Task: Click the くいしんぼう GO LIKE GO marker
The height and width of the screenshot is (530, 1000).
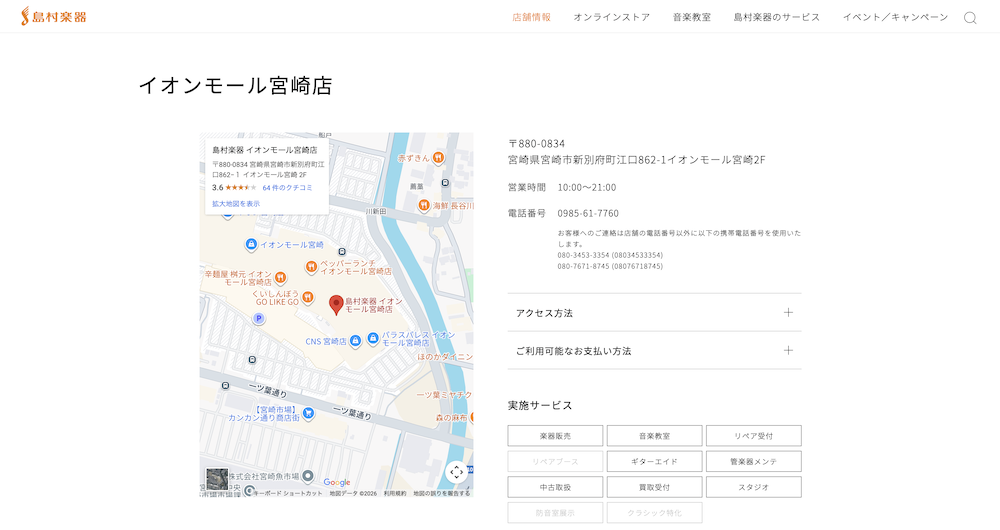Action: [x=307, y=297]
